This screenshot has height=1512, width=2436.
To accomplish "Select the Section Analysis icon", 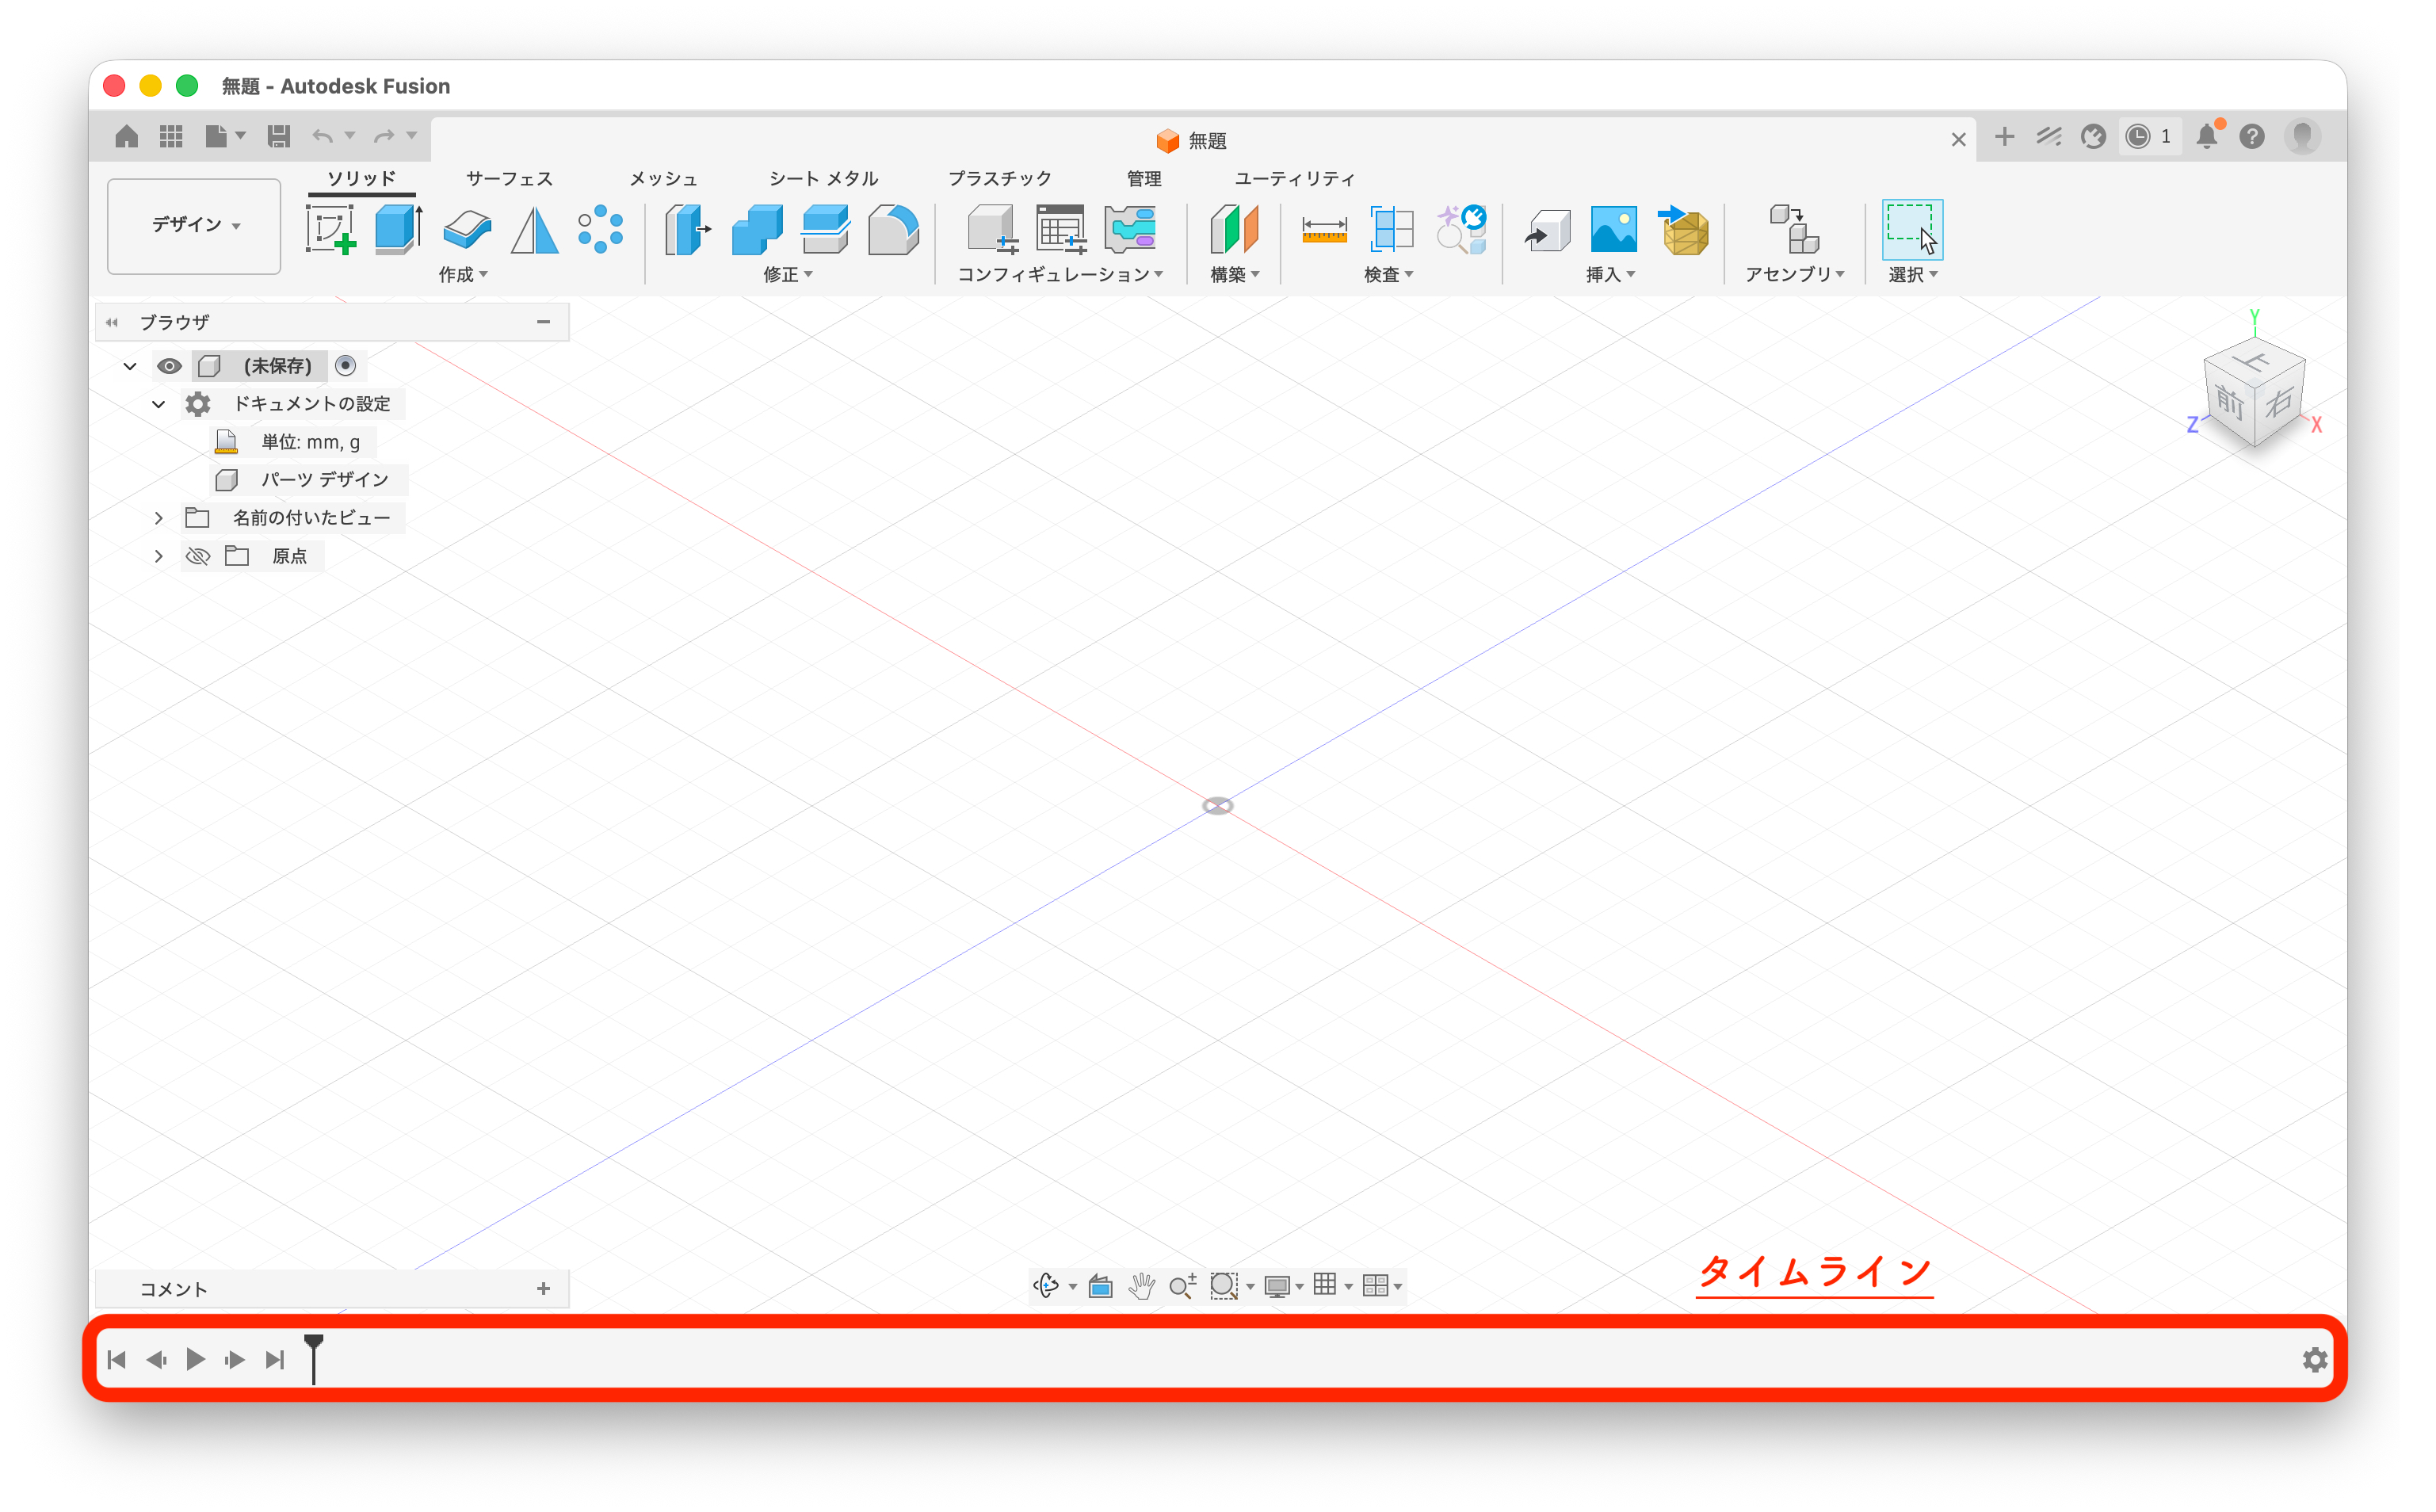I will 1391,229.
